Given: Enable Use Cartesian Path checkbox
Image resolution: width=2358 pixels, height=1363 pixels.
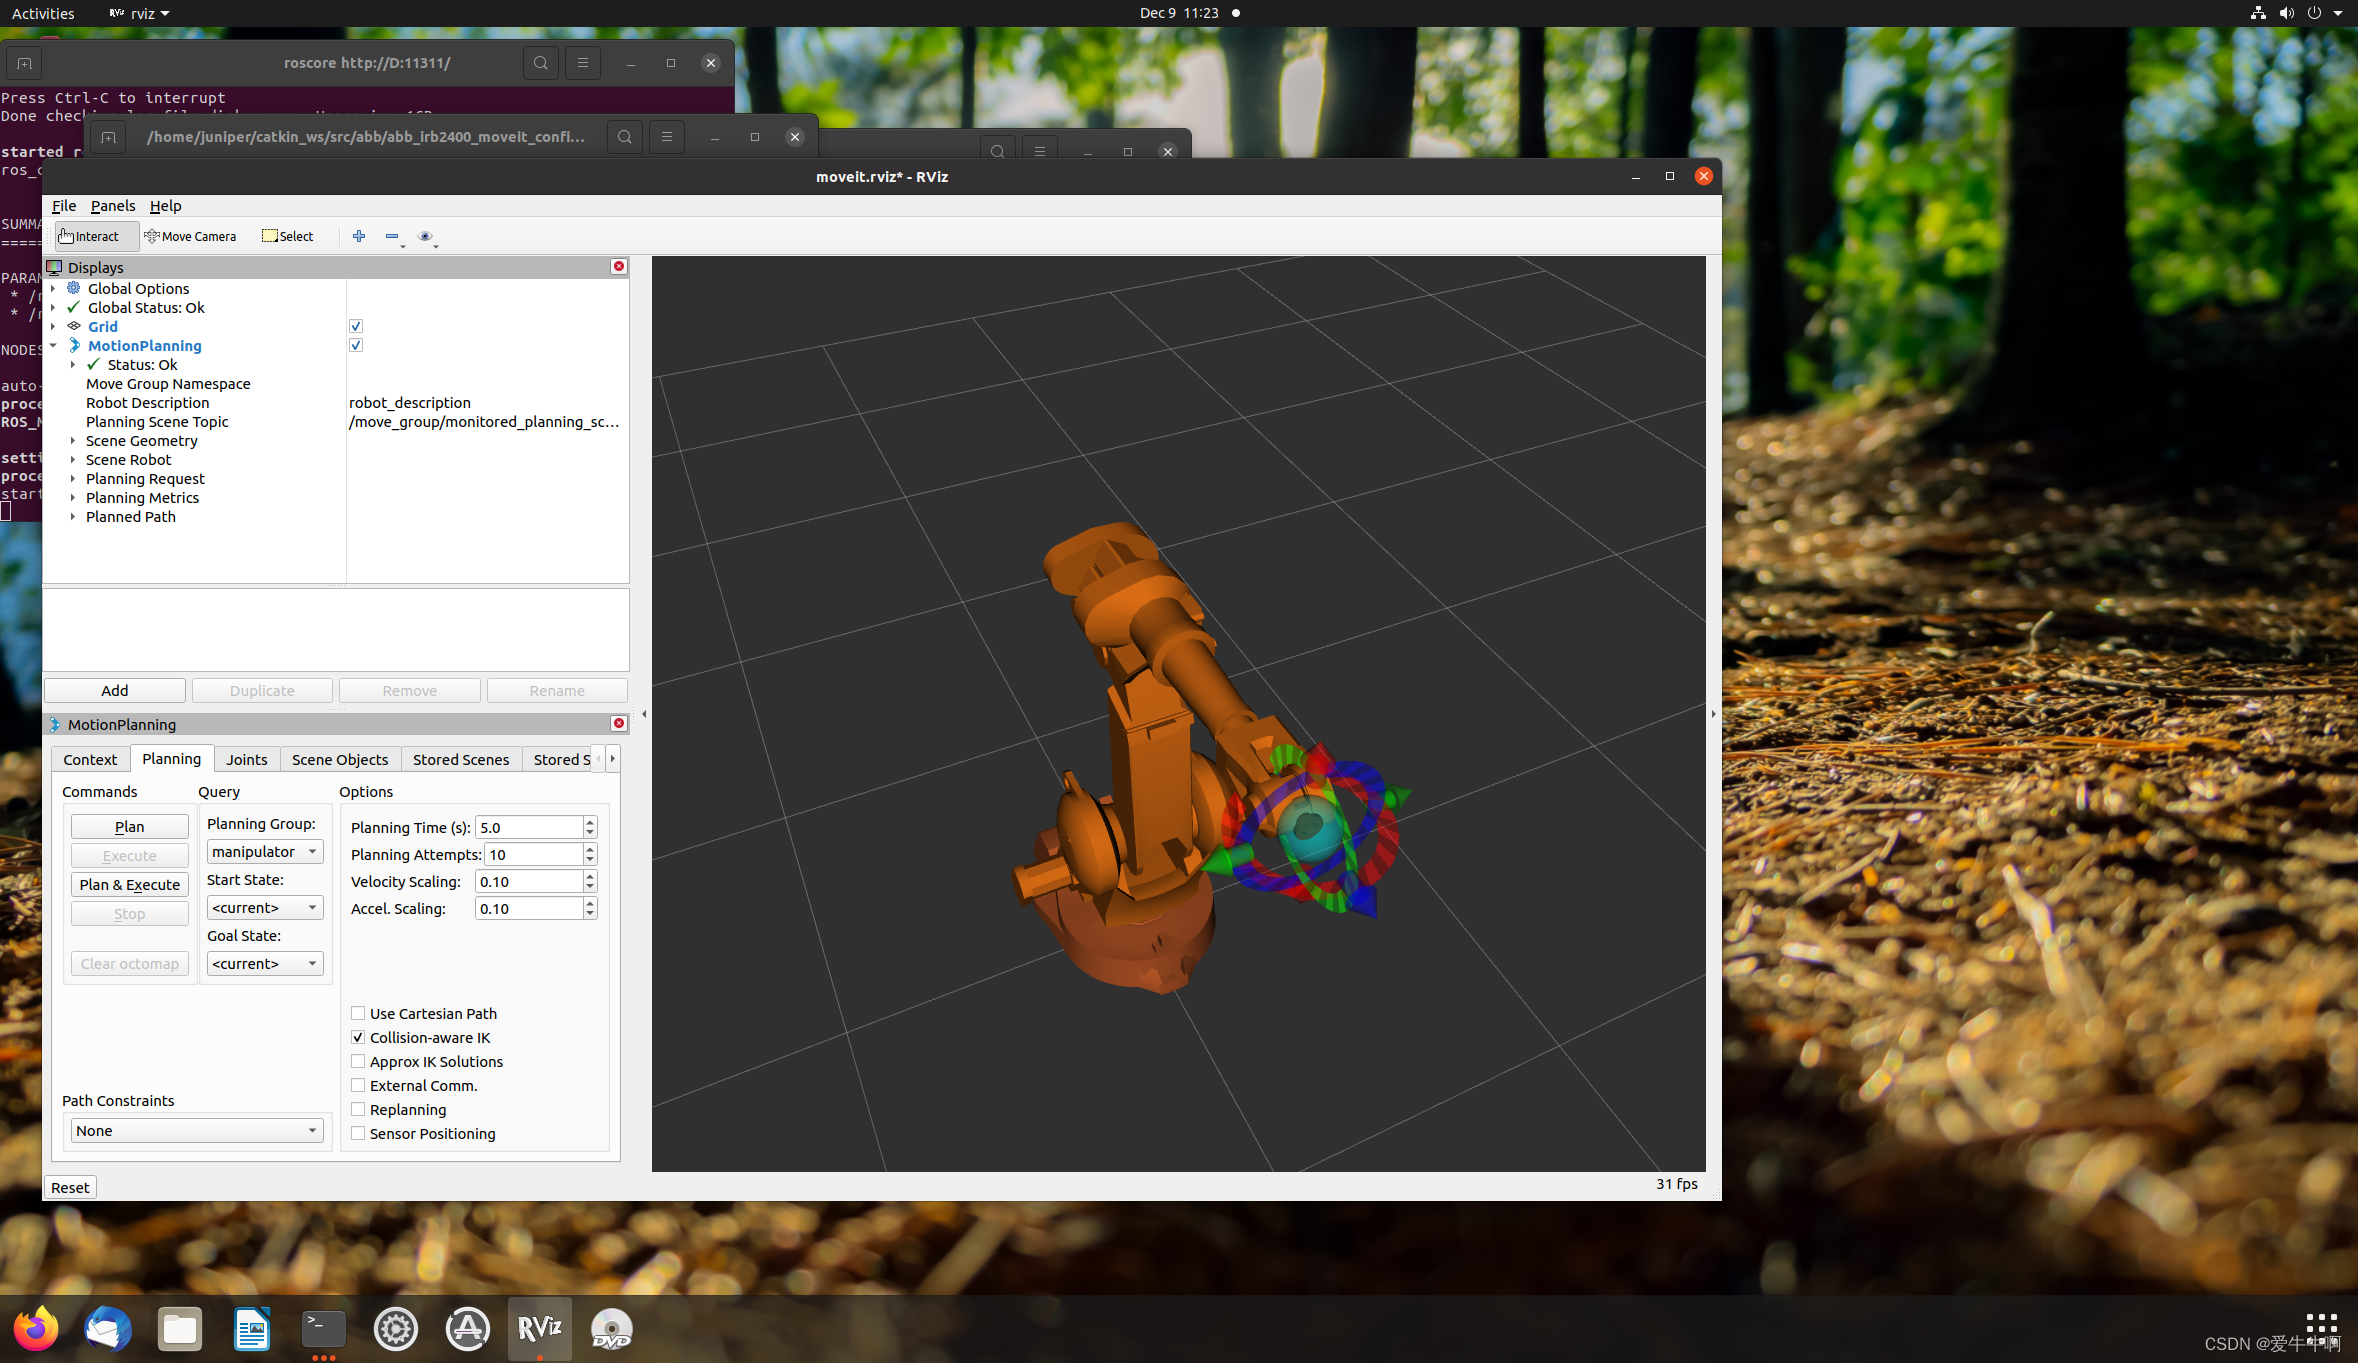Looking at the screenshot, I should [x=357, y=1013].
